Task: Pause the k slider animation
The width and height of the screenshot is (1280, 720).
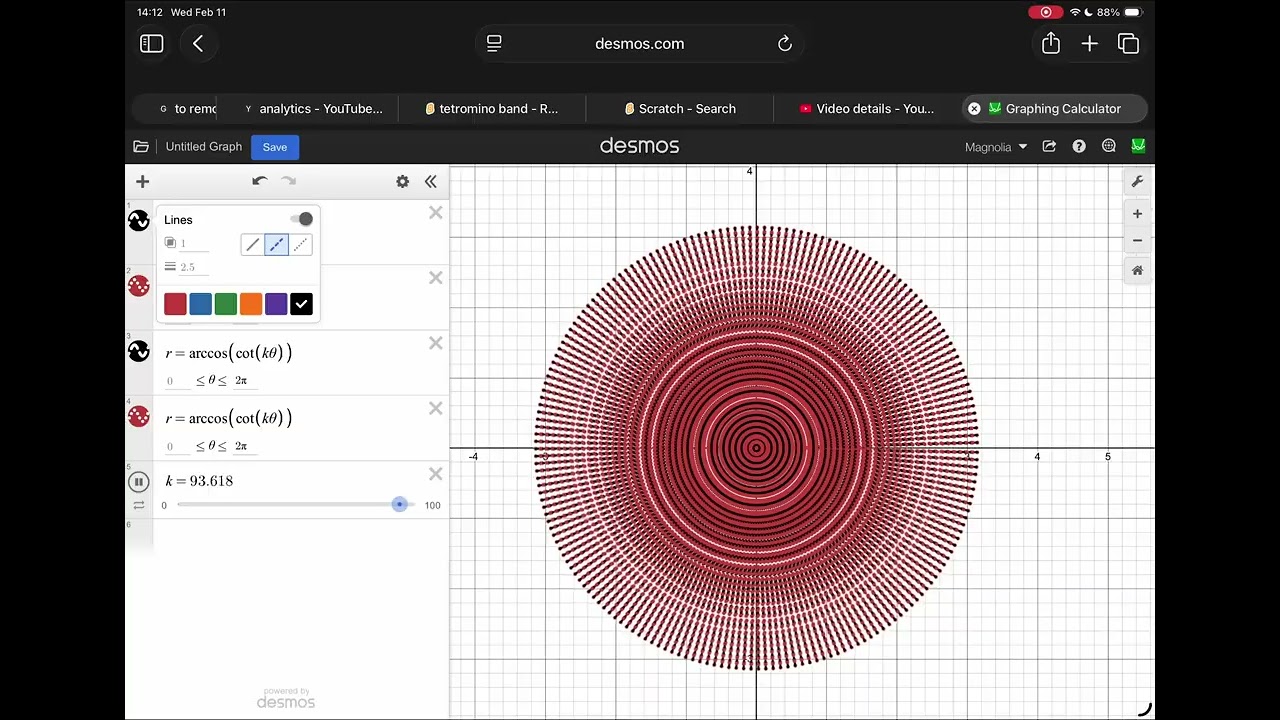Action: (139, 482)
